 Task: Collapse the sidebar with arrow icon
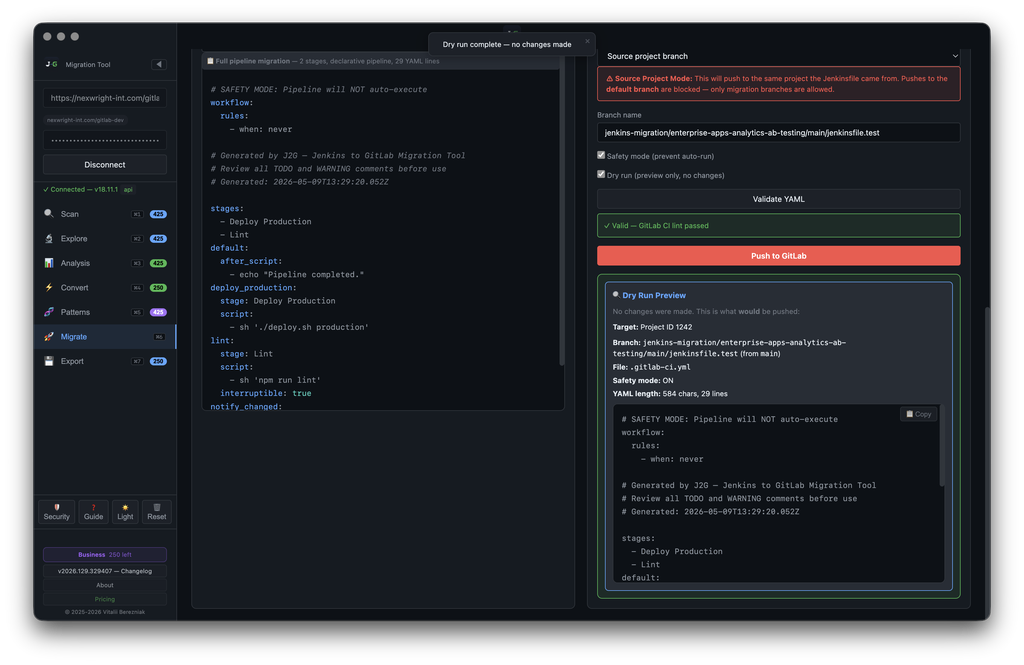pos(159,64)
